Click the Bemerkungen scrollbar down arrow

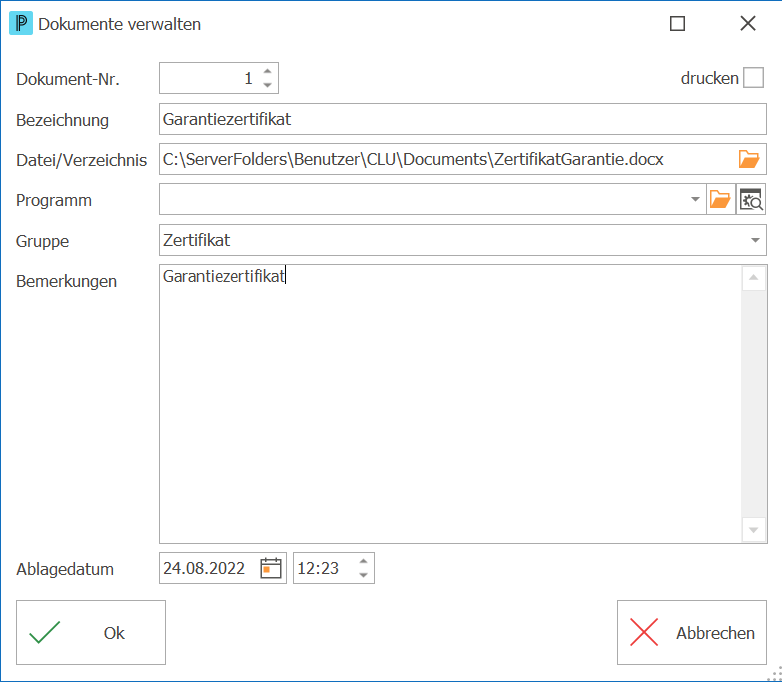754,530
